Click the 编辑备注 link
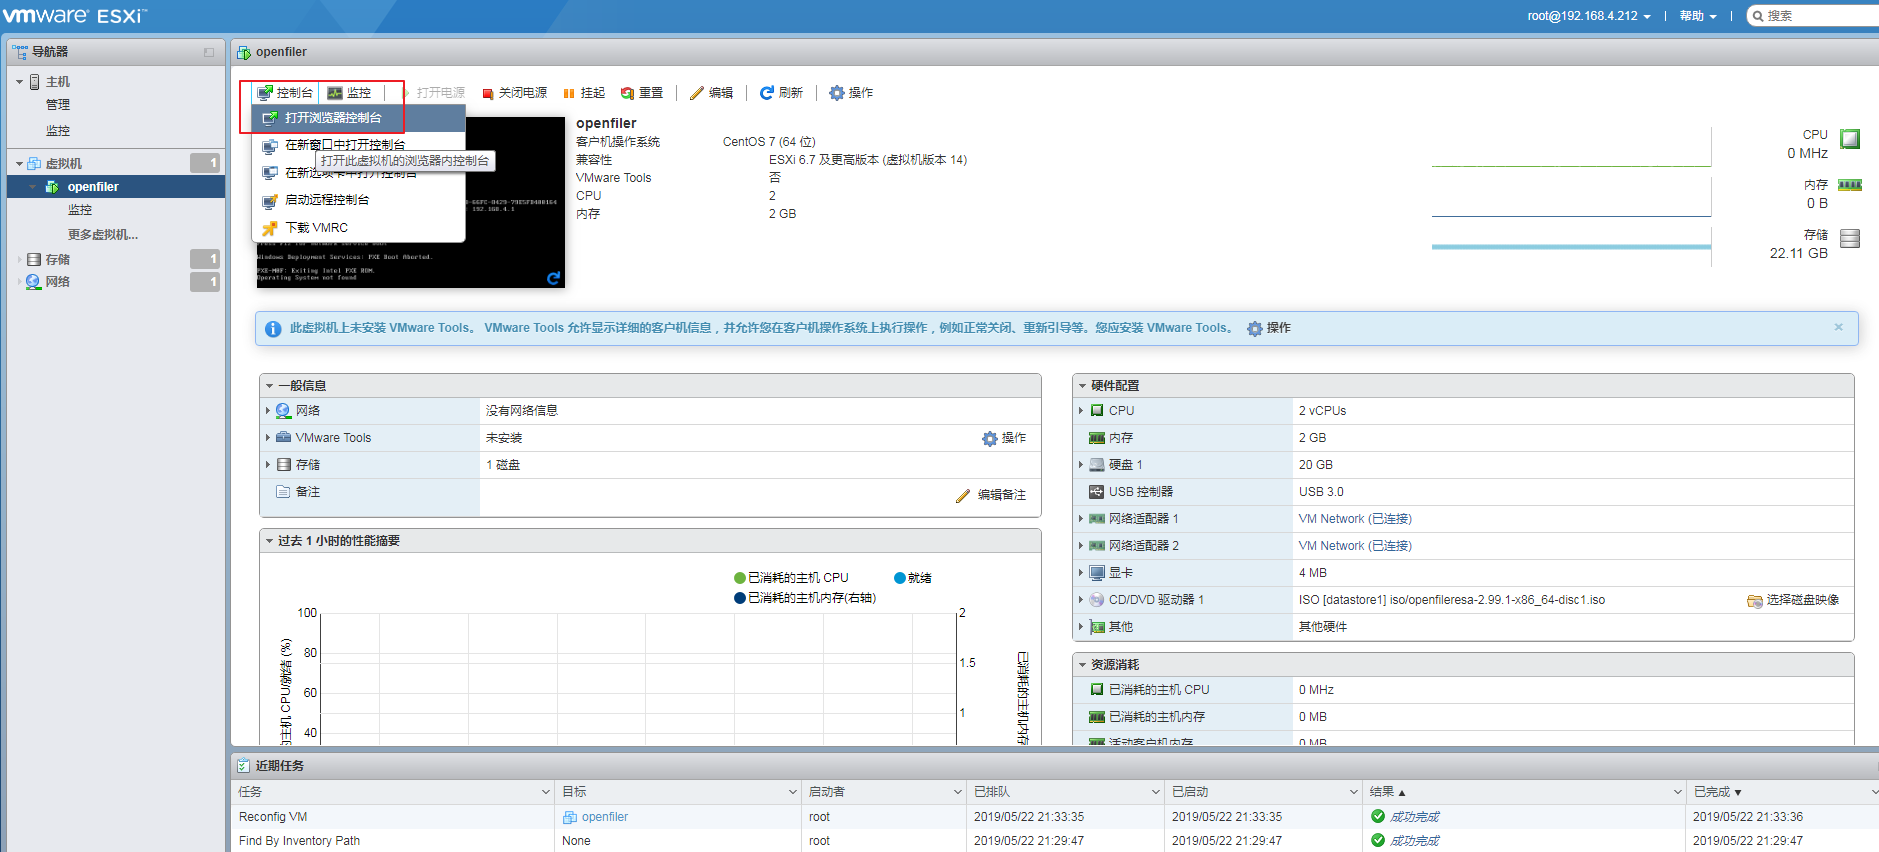The height and width of the screenshot is (852, 1879). [1000, 495]
